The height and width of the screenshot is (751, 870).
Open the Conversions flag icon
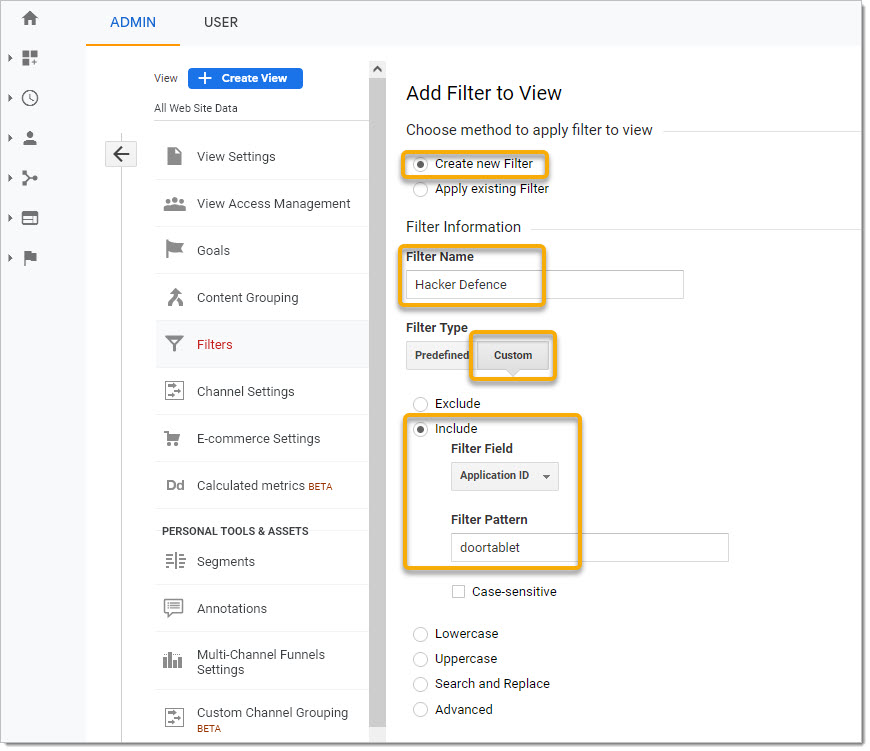(x=30, y=258)
